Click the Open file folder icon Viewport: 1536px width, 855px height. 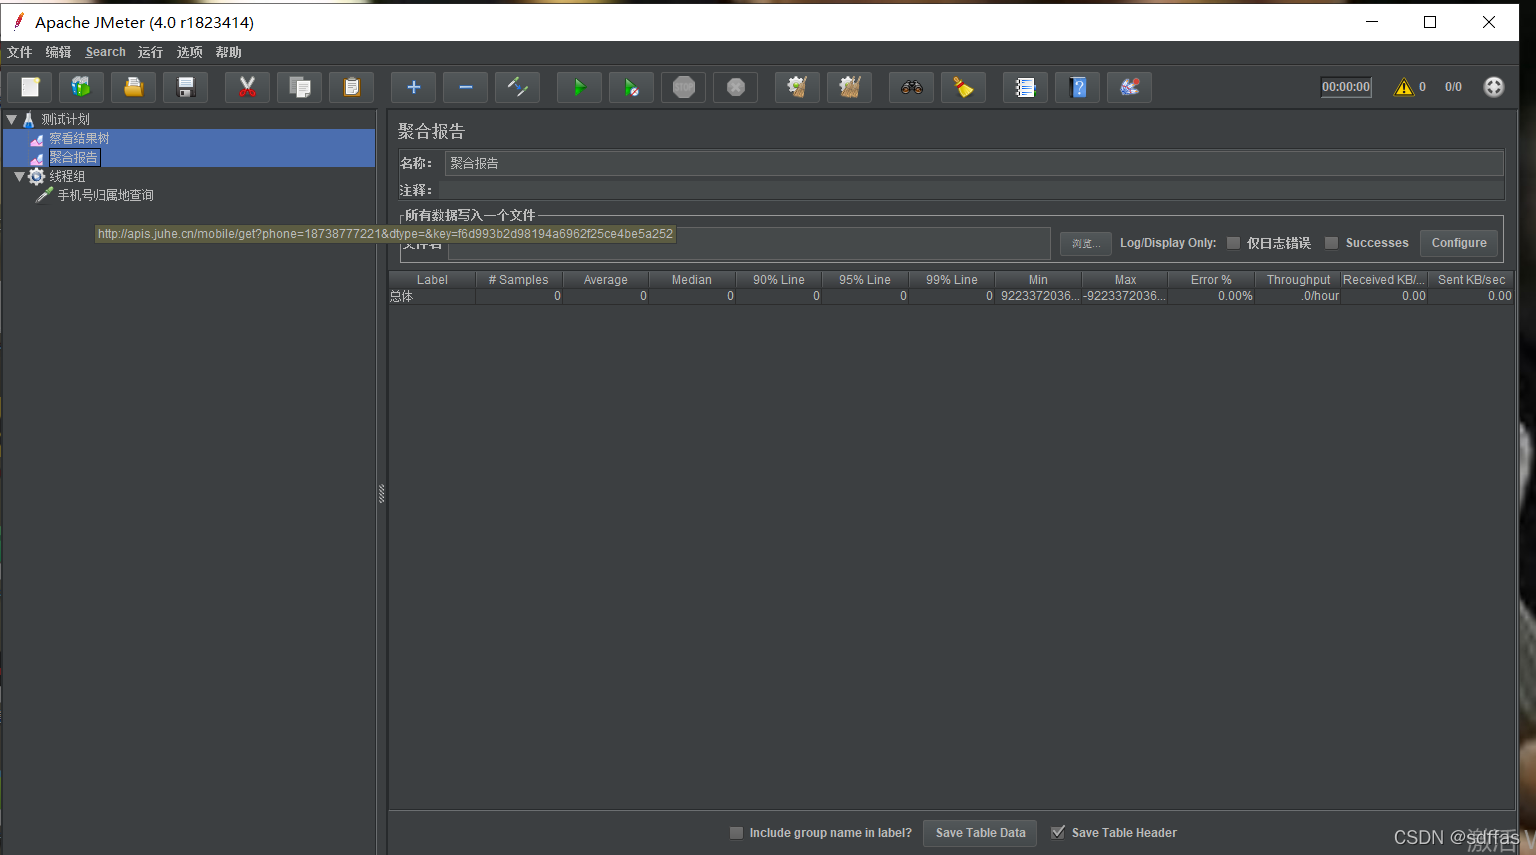[x=133, y=87]
